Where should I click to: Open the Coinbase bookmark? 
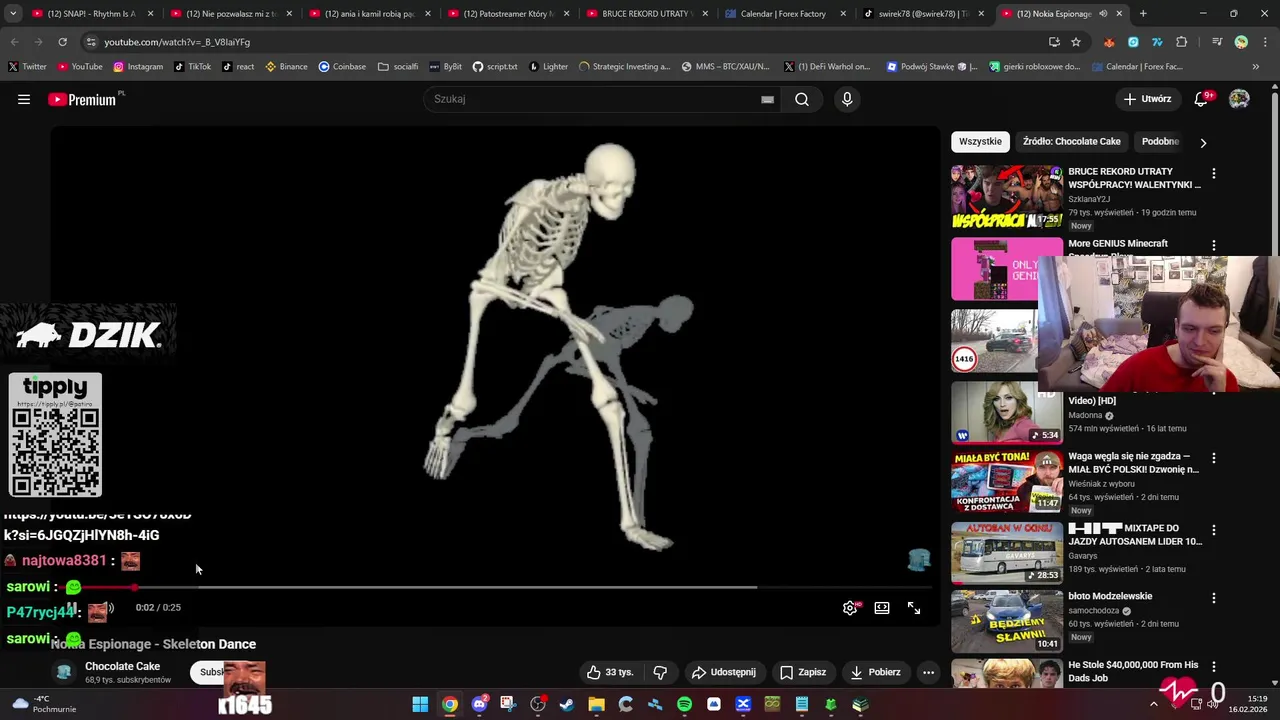click(342, 66)
